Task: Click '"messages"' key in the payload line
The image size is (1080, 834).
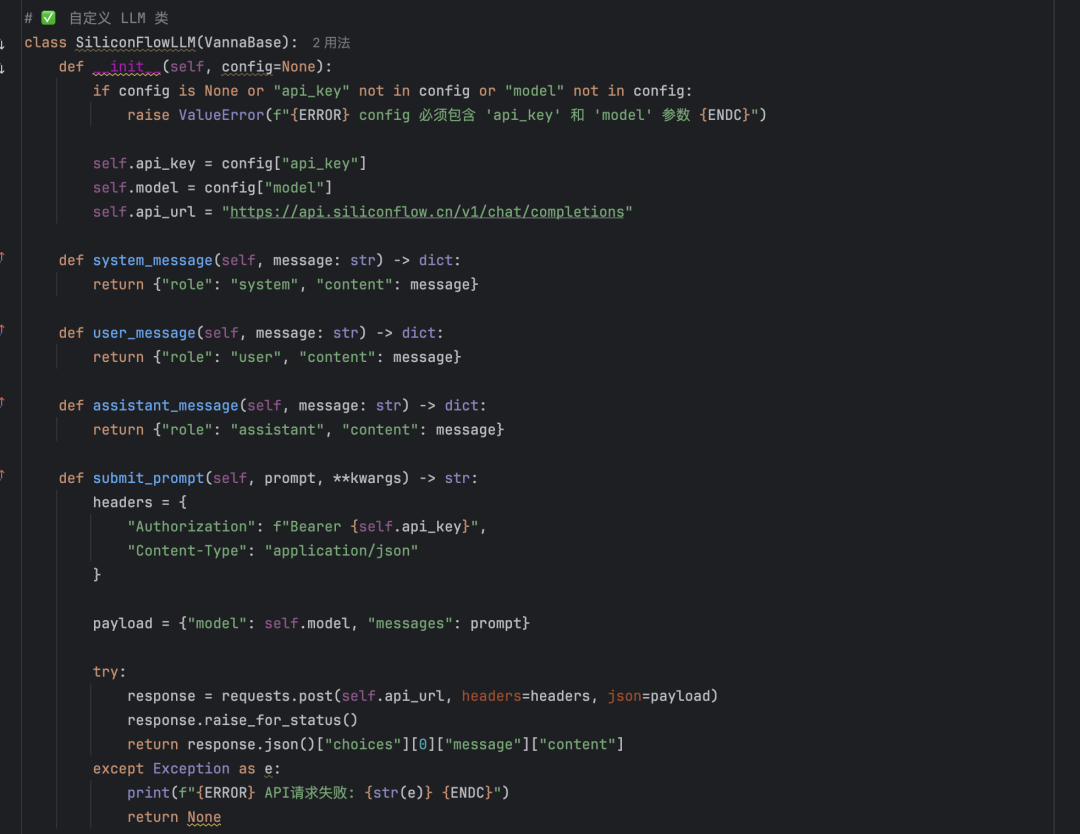Action: [x=410, y=623]
